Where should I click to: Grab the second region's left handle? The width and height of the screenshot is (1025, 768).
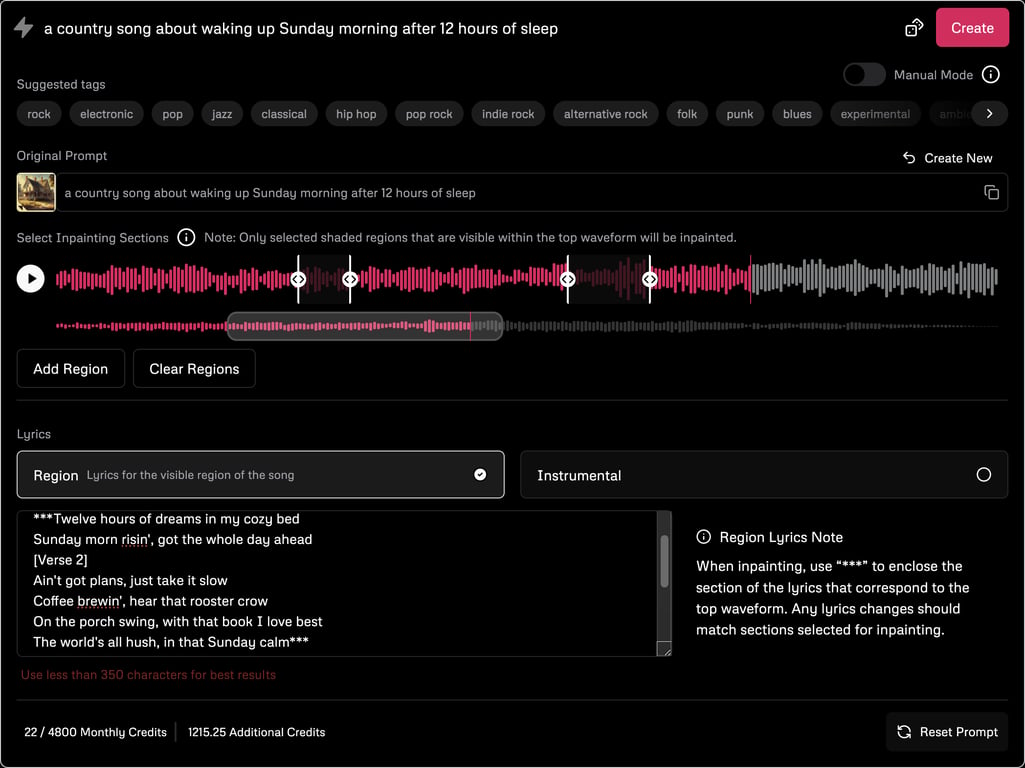coord(567,279)
